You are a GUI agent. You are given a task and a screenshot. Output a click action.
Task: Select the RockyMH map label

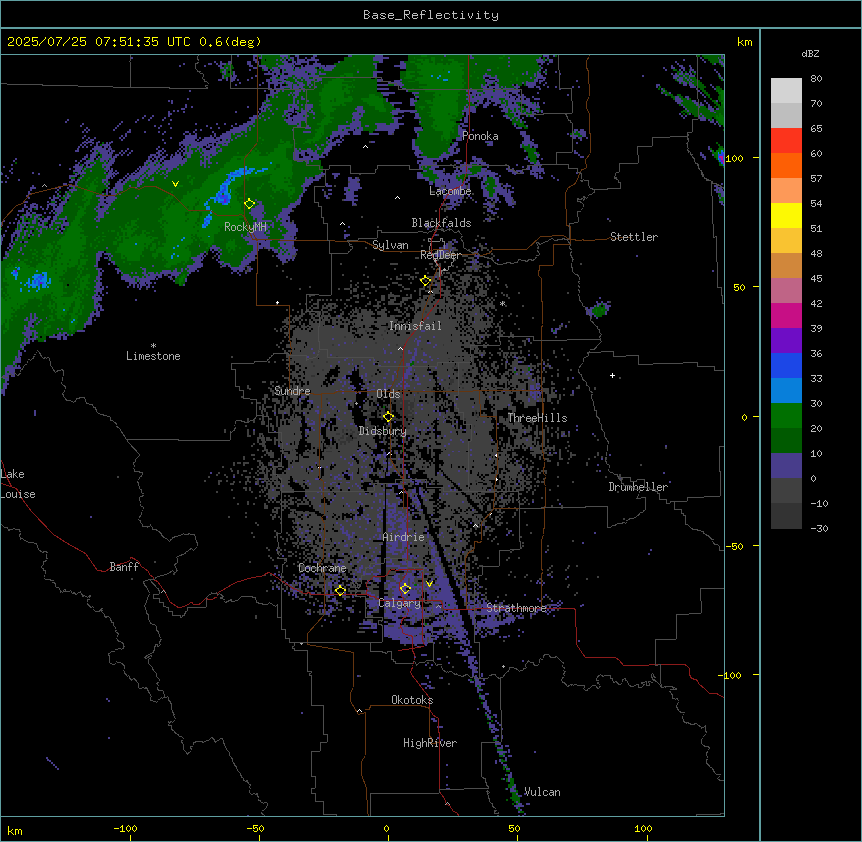[245, 227]
